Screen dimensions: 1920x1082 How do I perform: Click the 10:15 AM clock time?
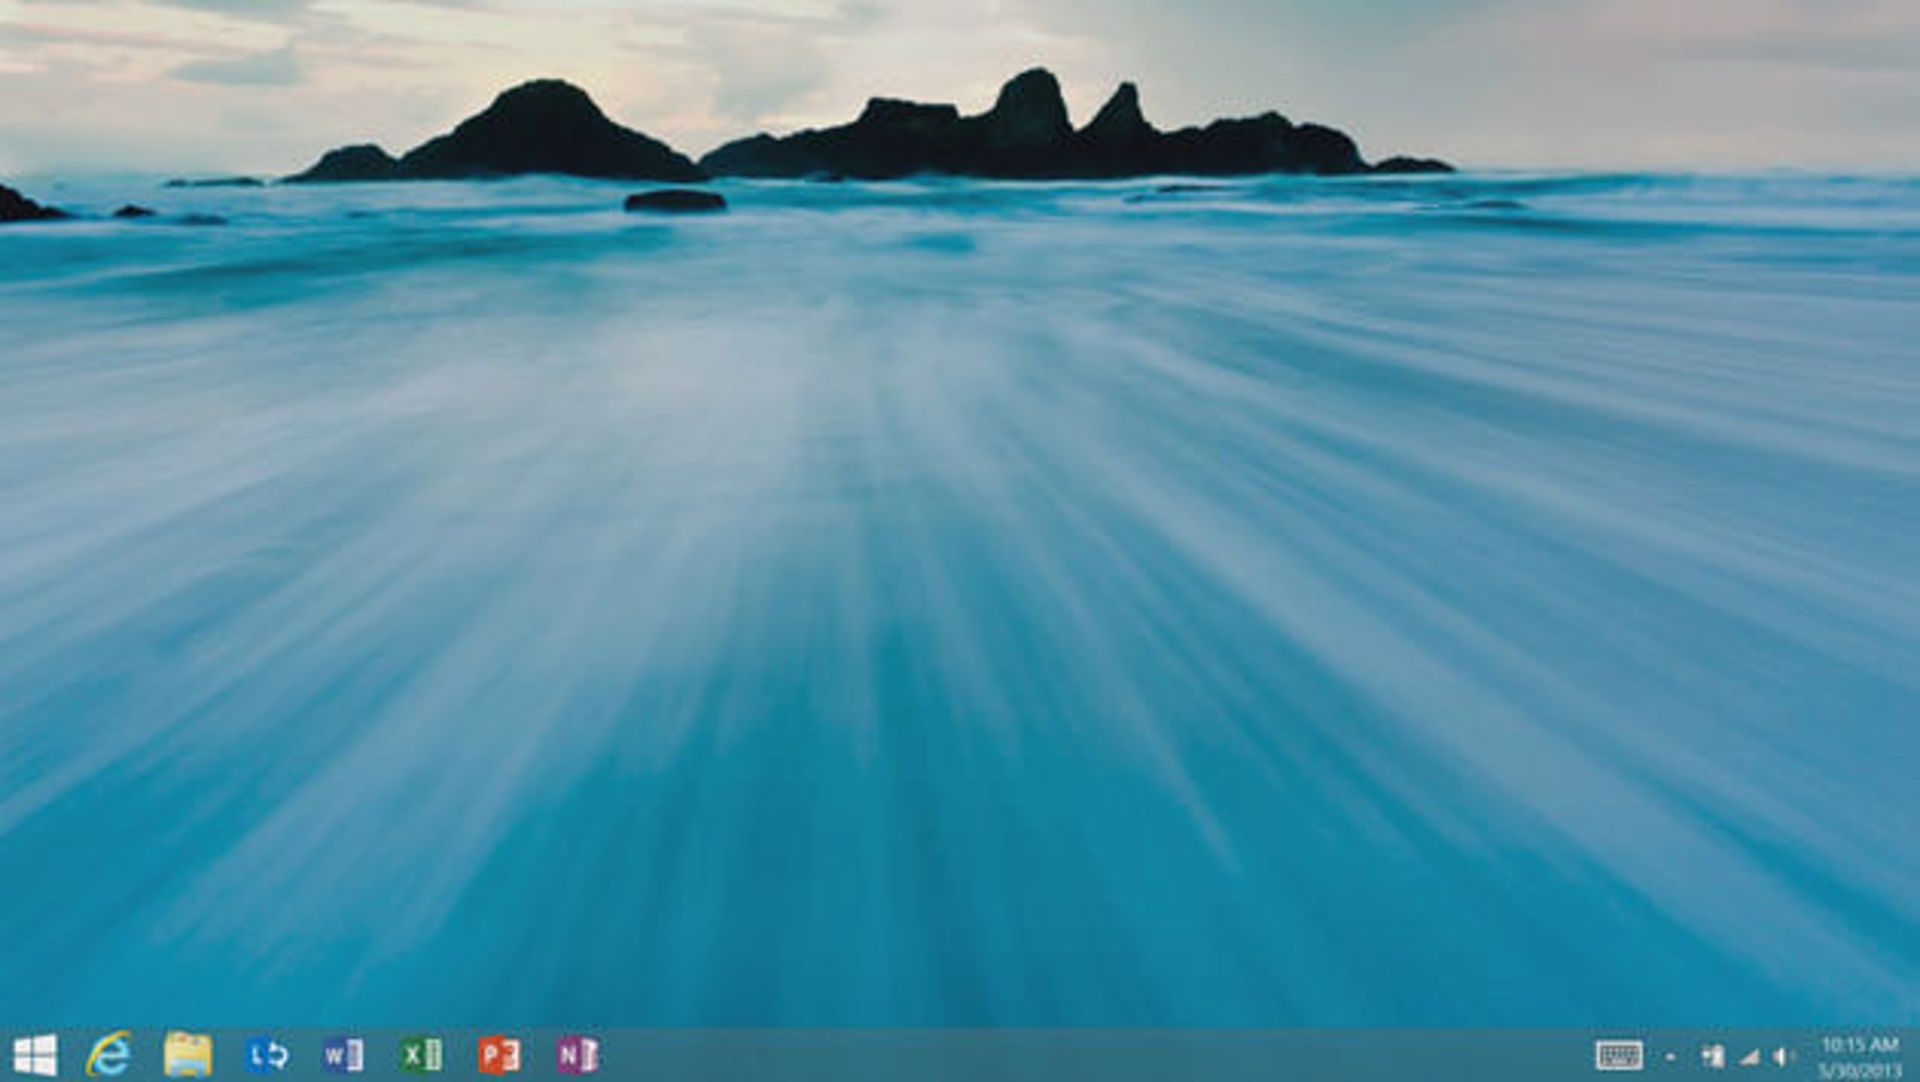pos(1859,1045)
